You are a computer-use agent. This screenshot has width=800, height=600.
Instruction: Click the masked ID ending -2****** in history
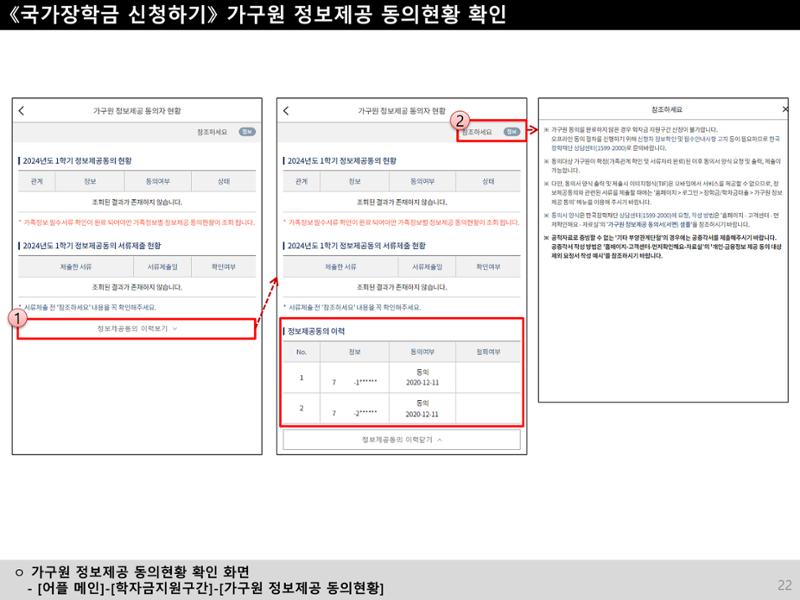point(355,413)
